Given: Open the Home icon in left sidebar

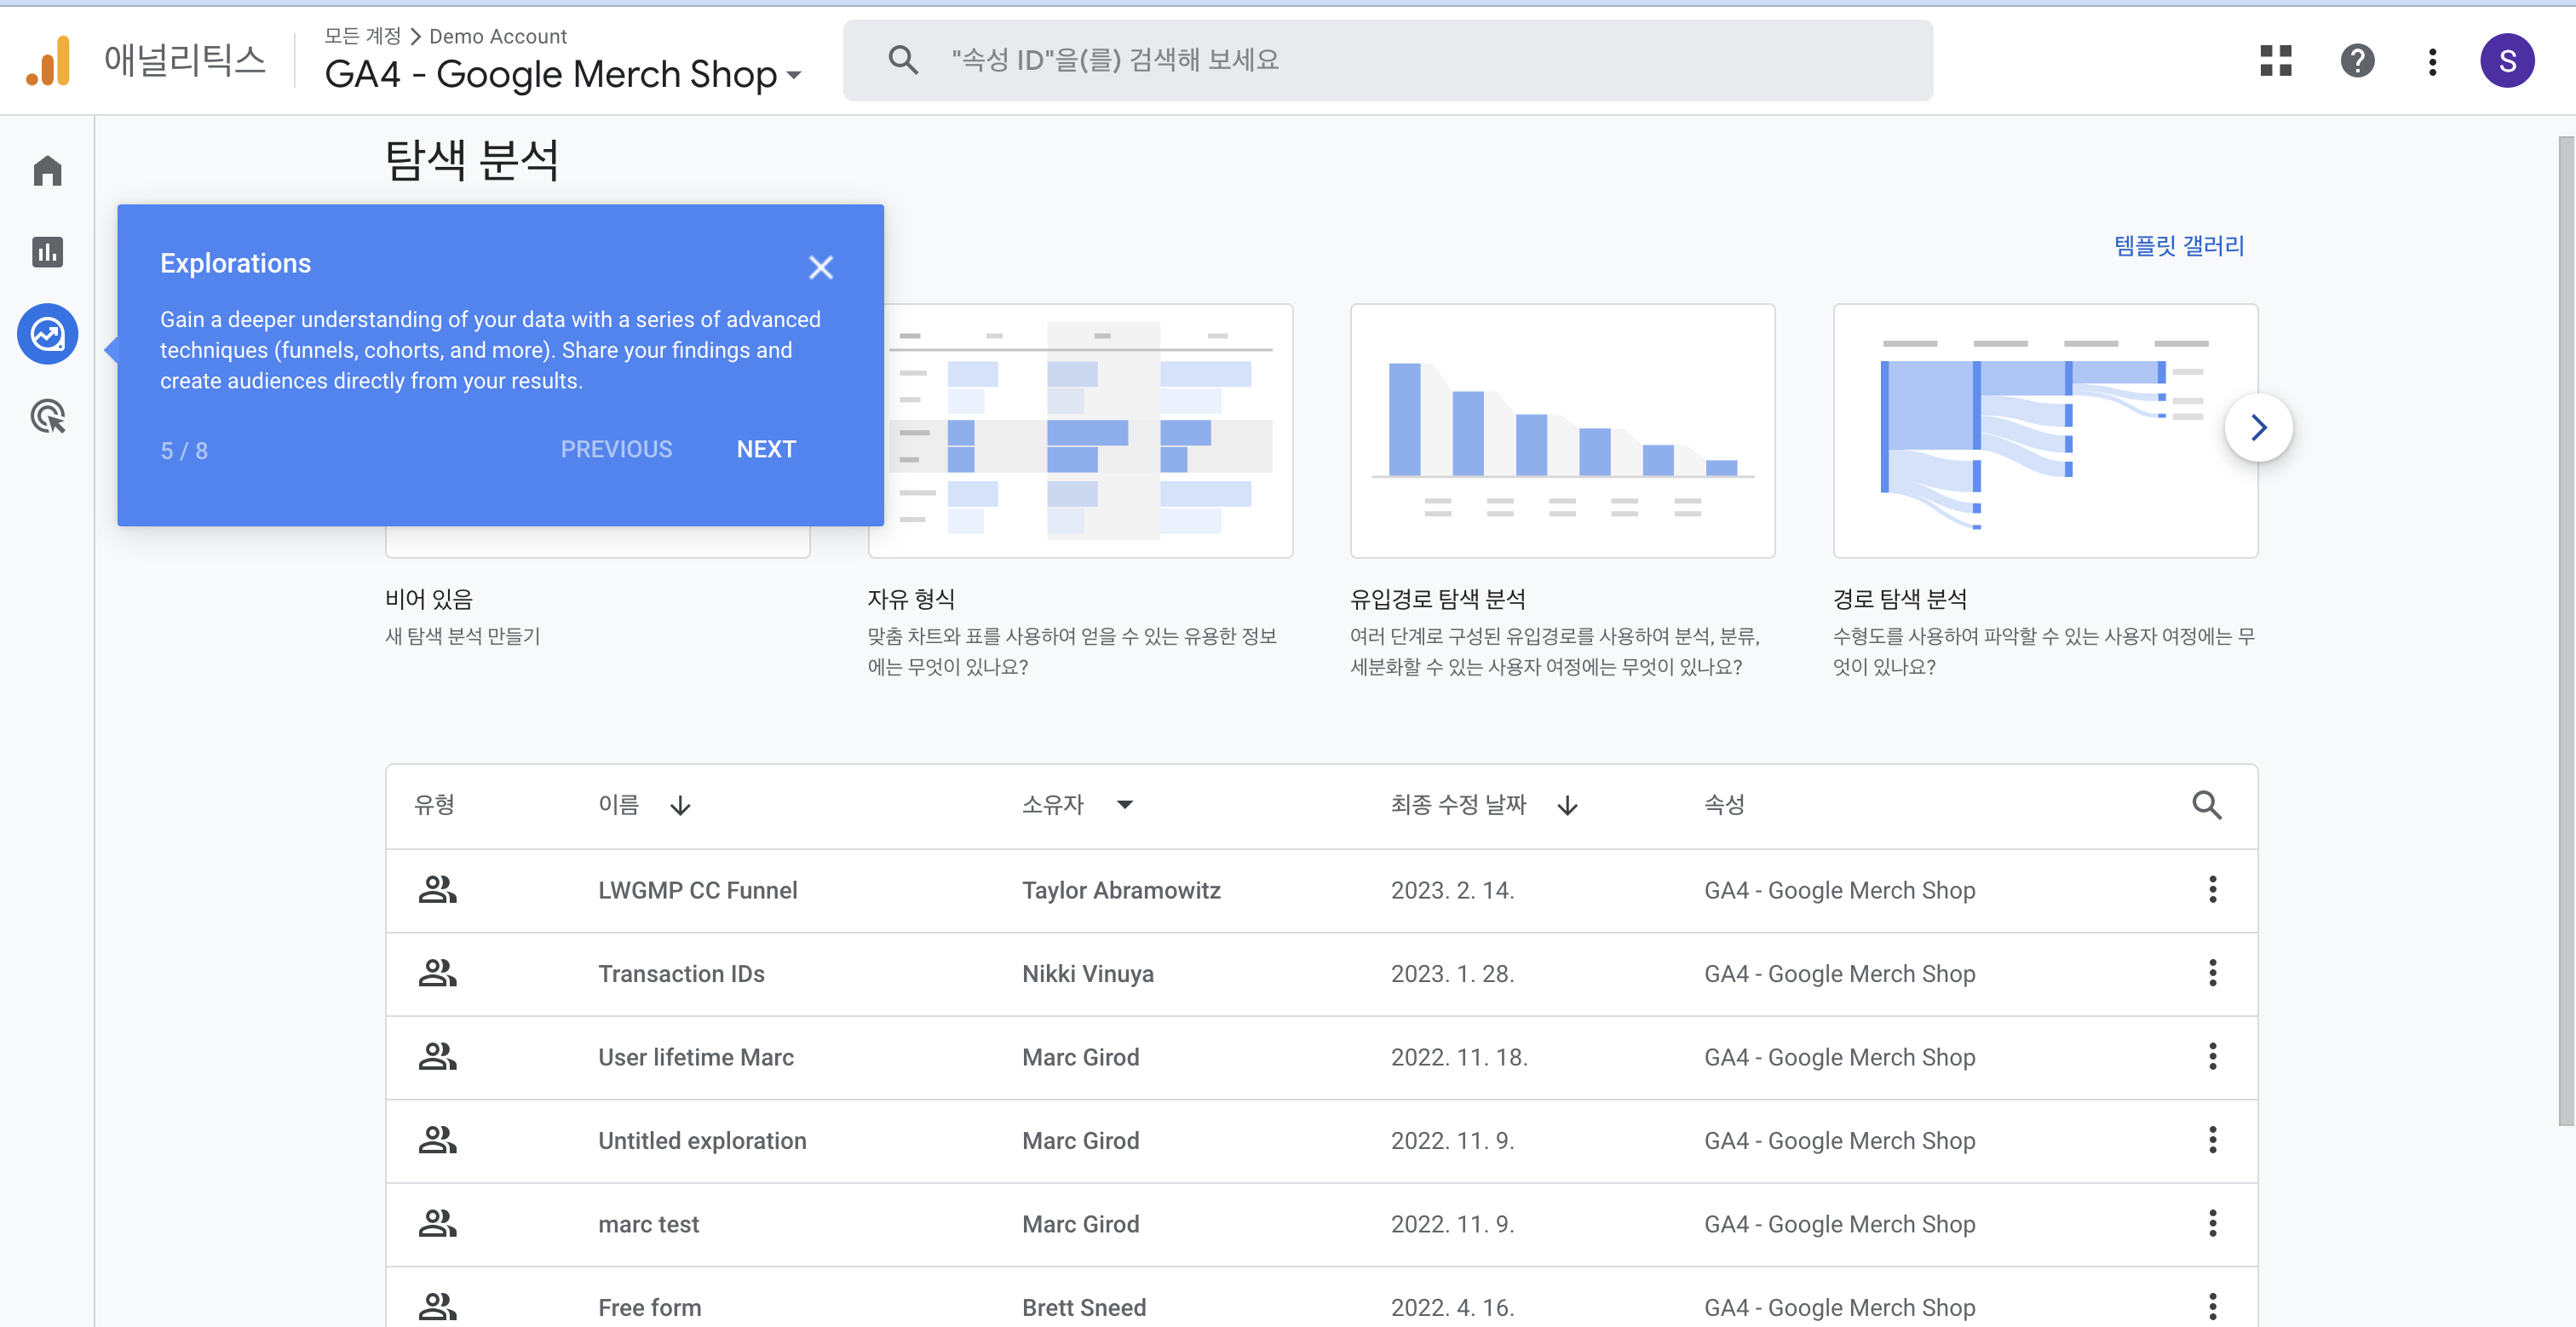Looking at the screenshot, I should [x=47, y=170].
